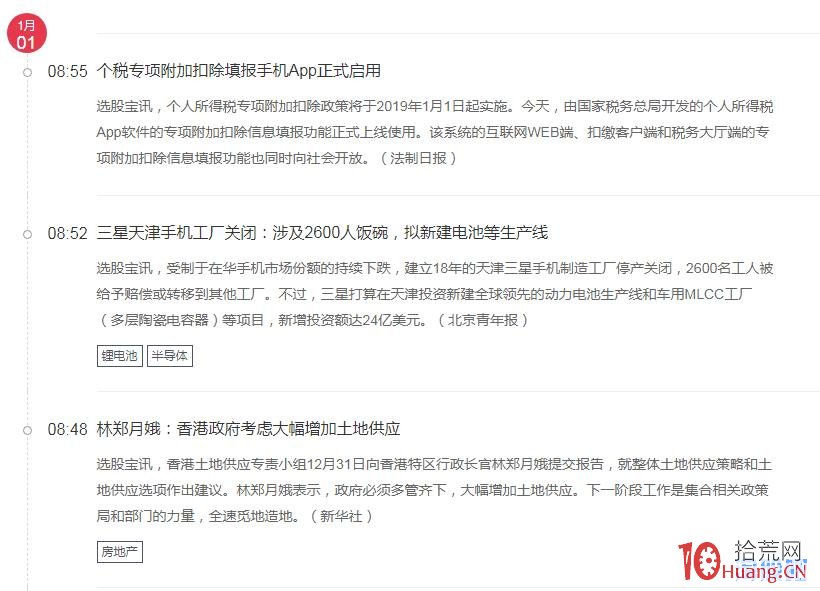Screen dimensions: 820x591
Task: Click source text （新华社）
Action: coord(341,516)
